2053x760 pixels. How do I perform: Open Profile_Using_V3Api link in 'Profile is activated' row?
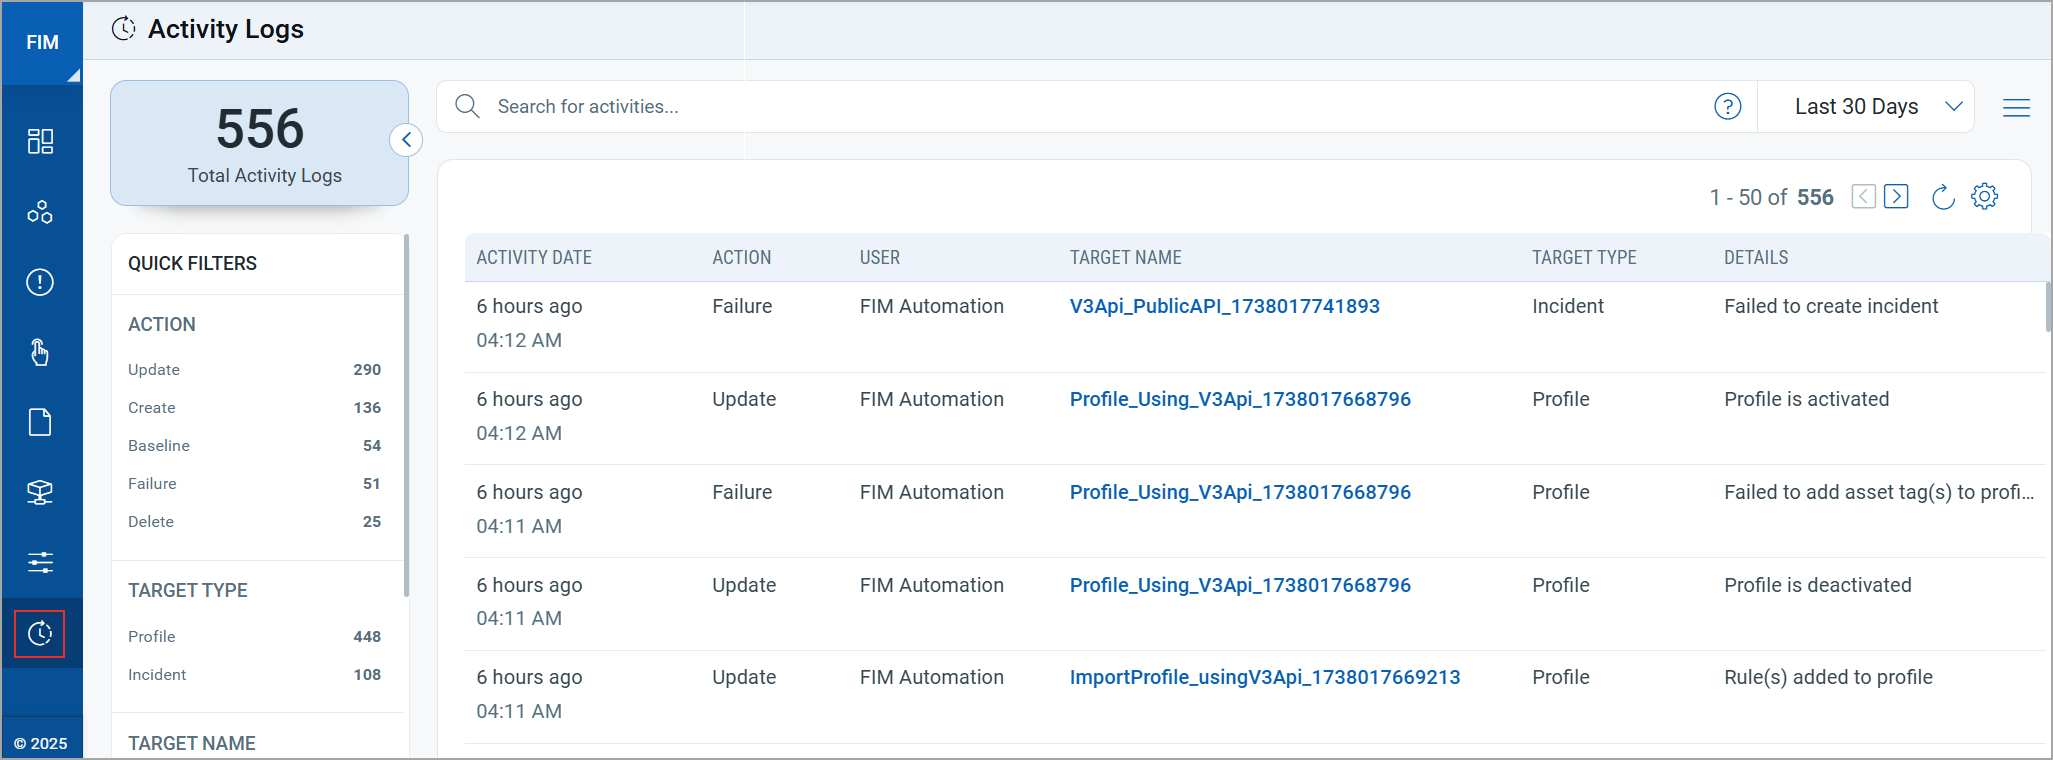point(1240,399)
